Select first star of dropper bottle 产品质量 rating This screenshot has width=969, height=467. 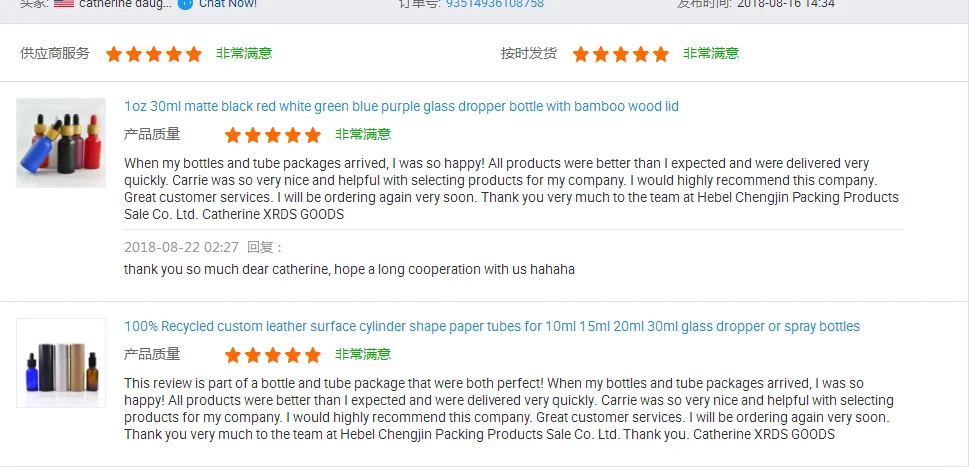[233, 135]
